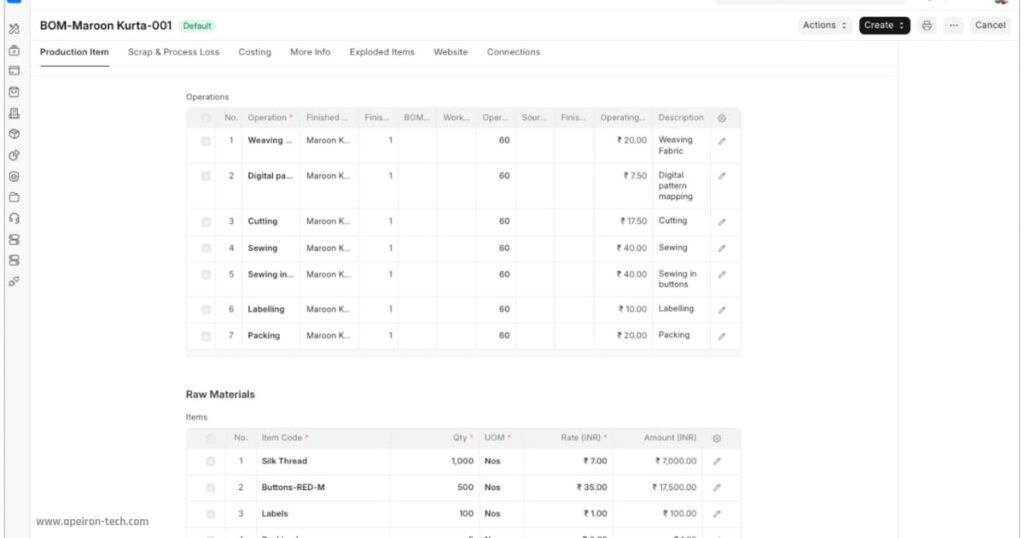Screen dimensions: 1024x538
Task: Tick the checkbox for Sewing operation row
Action: pyautogui.click(x=206, y=249)
